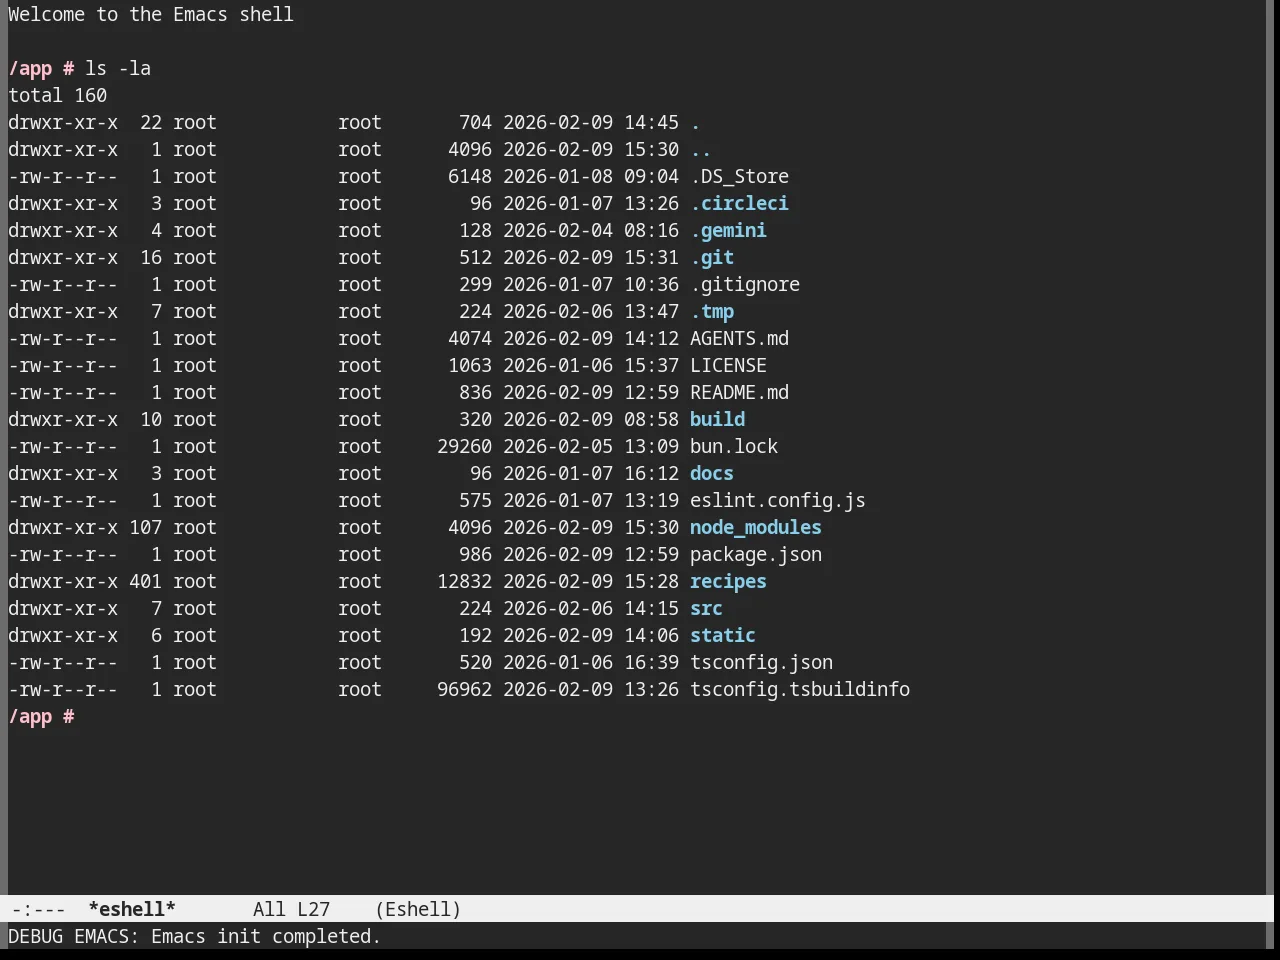Click the (Eshell) major mode indicator
The height and width of the screenshot is (960, 1280).
[x=418, y=909]
